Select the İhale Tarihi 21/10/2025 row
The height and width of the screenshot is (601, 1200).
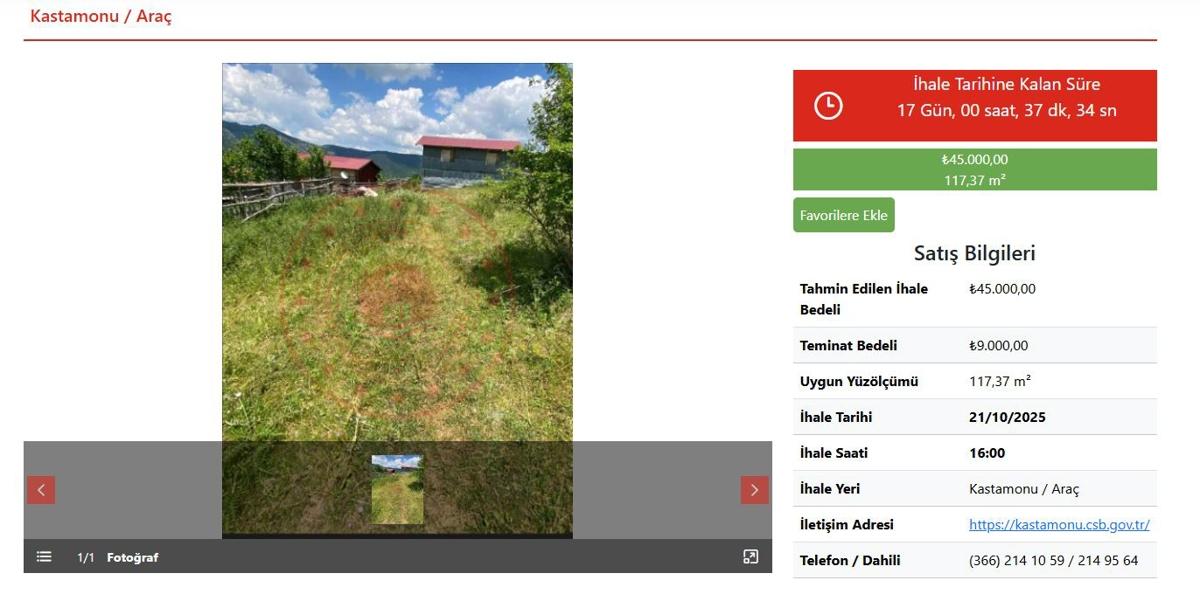975,417
